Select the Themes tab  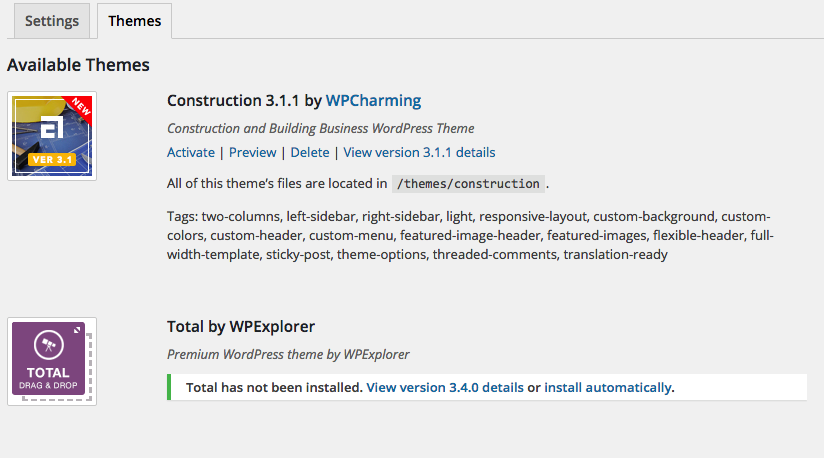(135, 21)
